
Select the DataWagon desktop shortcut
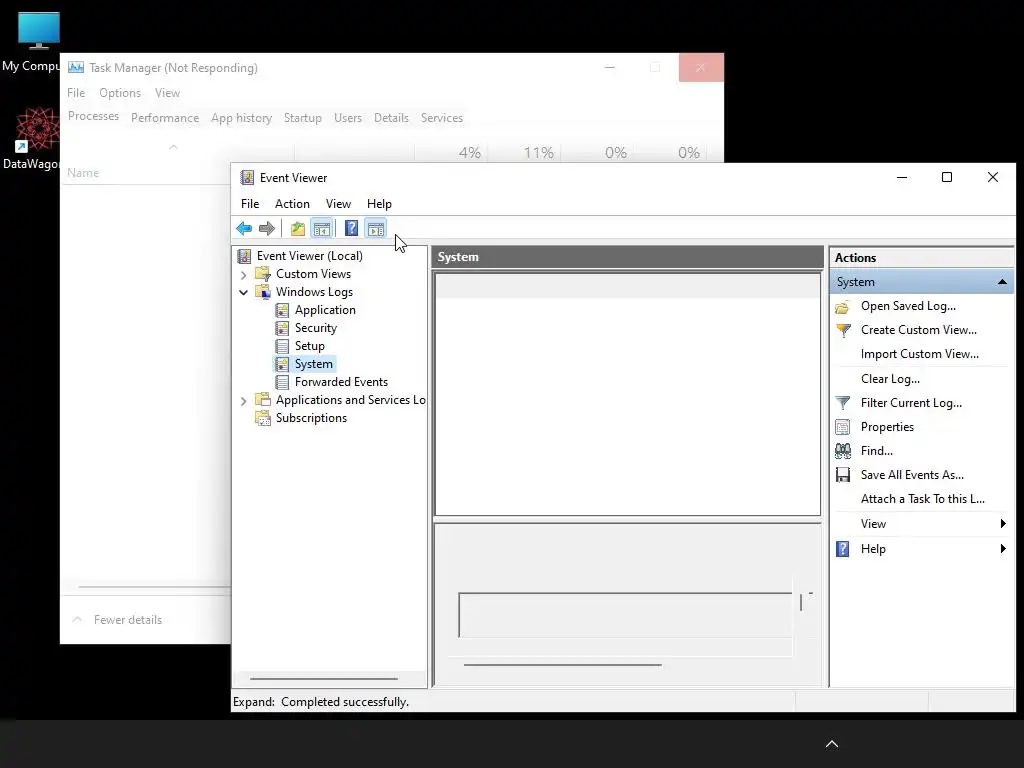[37, 129]
